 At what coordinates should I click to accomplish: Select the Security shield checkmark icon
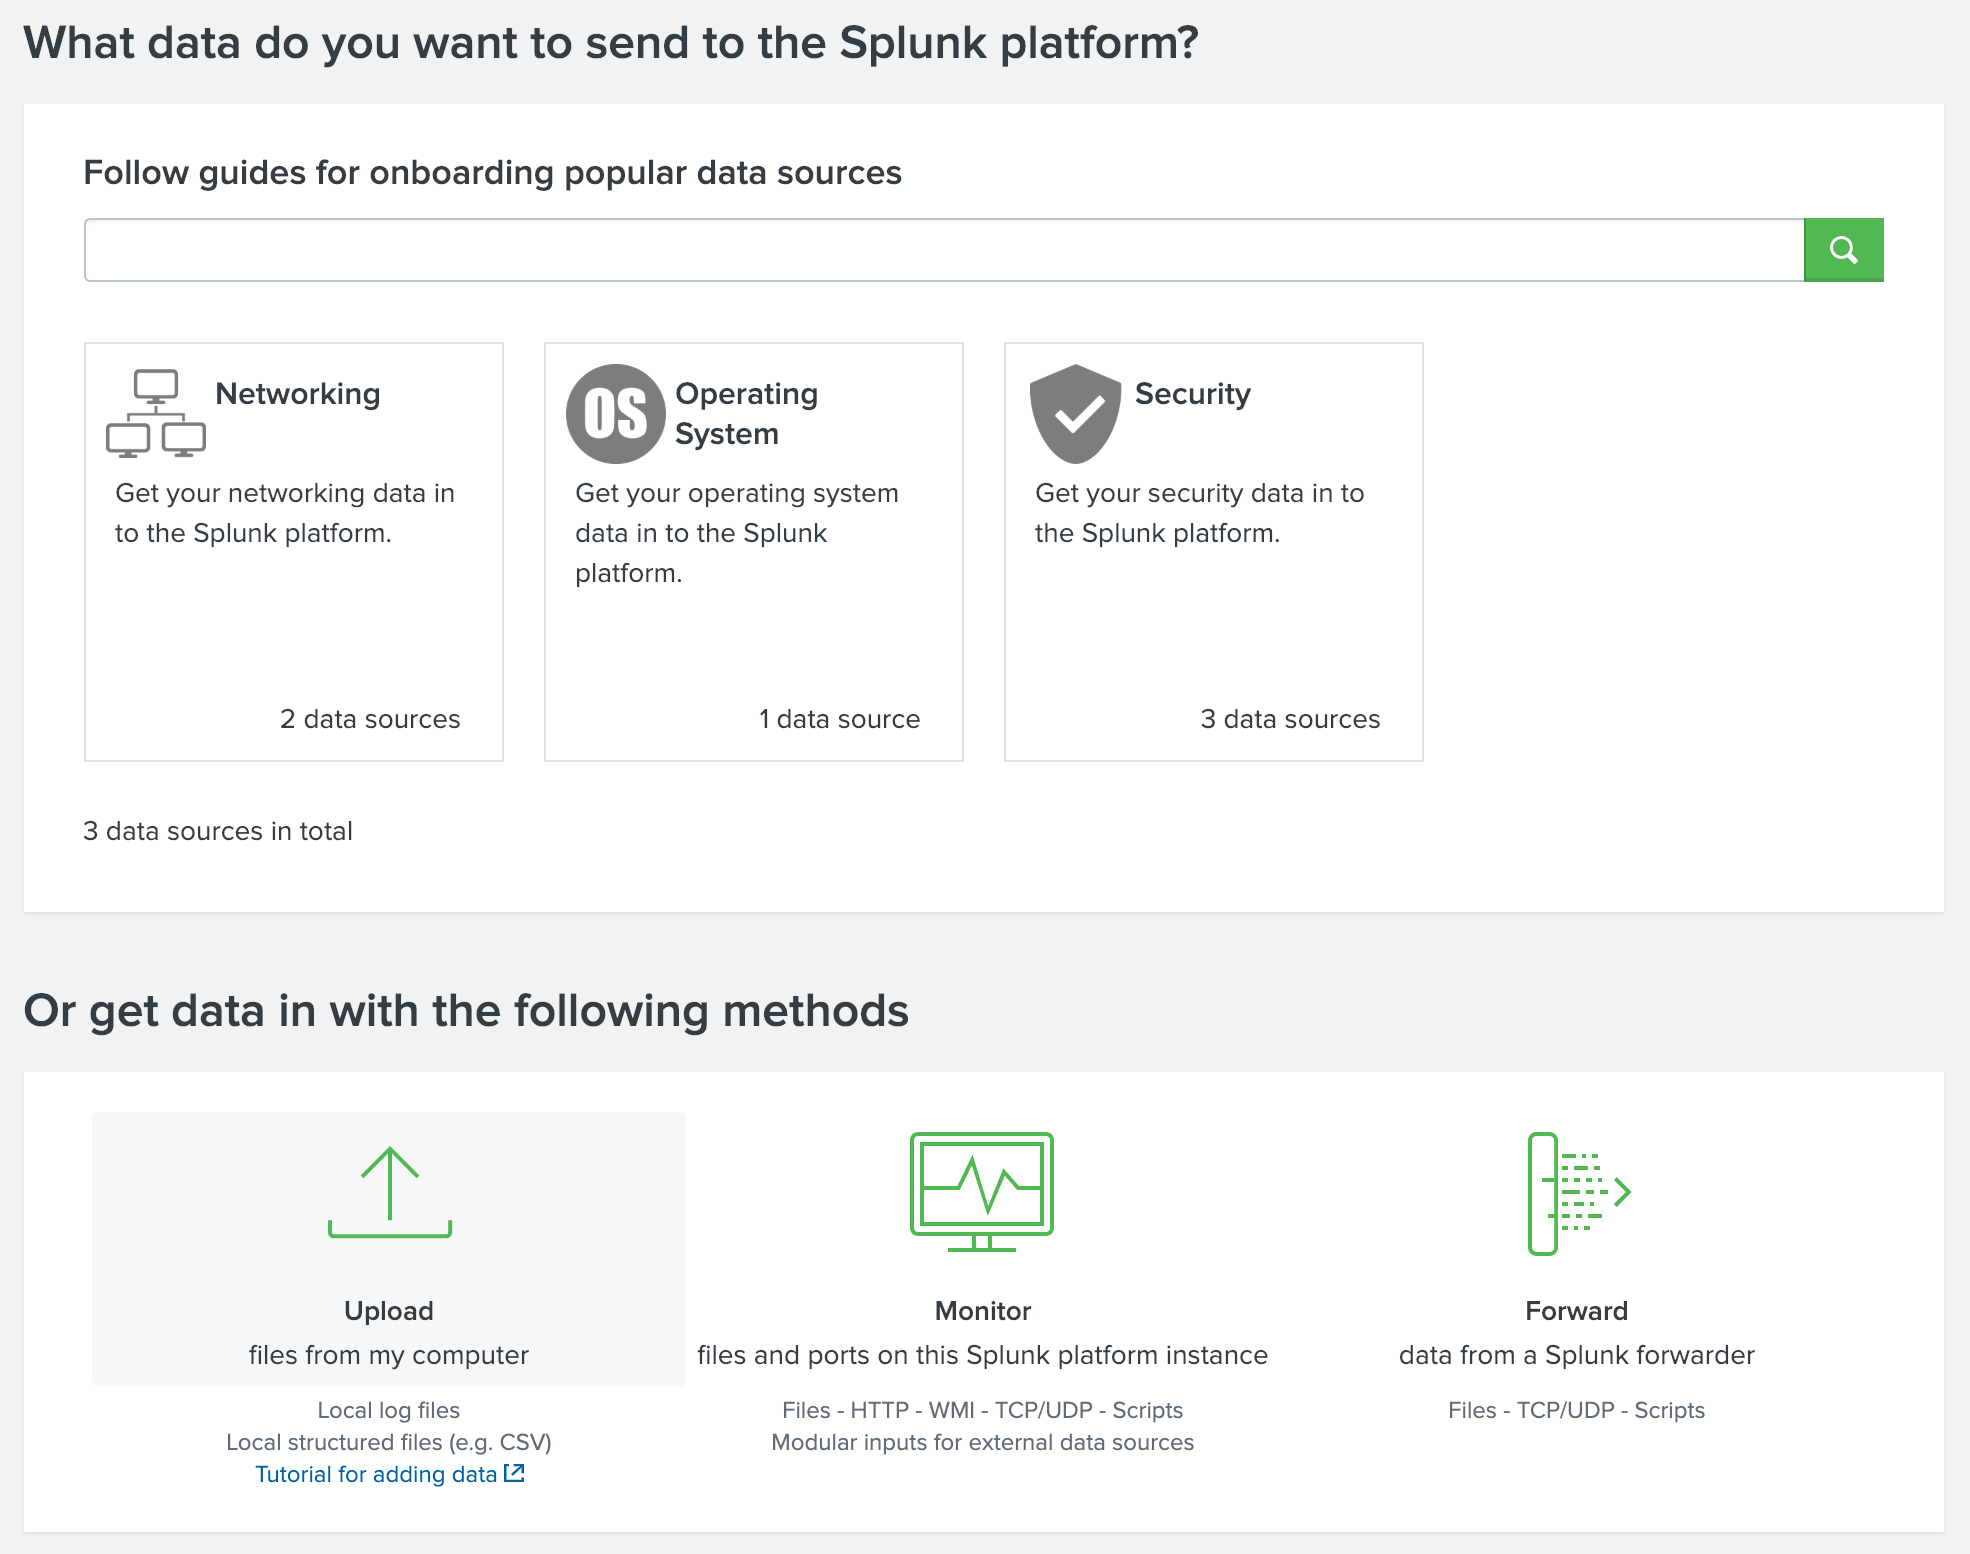1074,412
